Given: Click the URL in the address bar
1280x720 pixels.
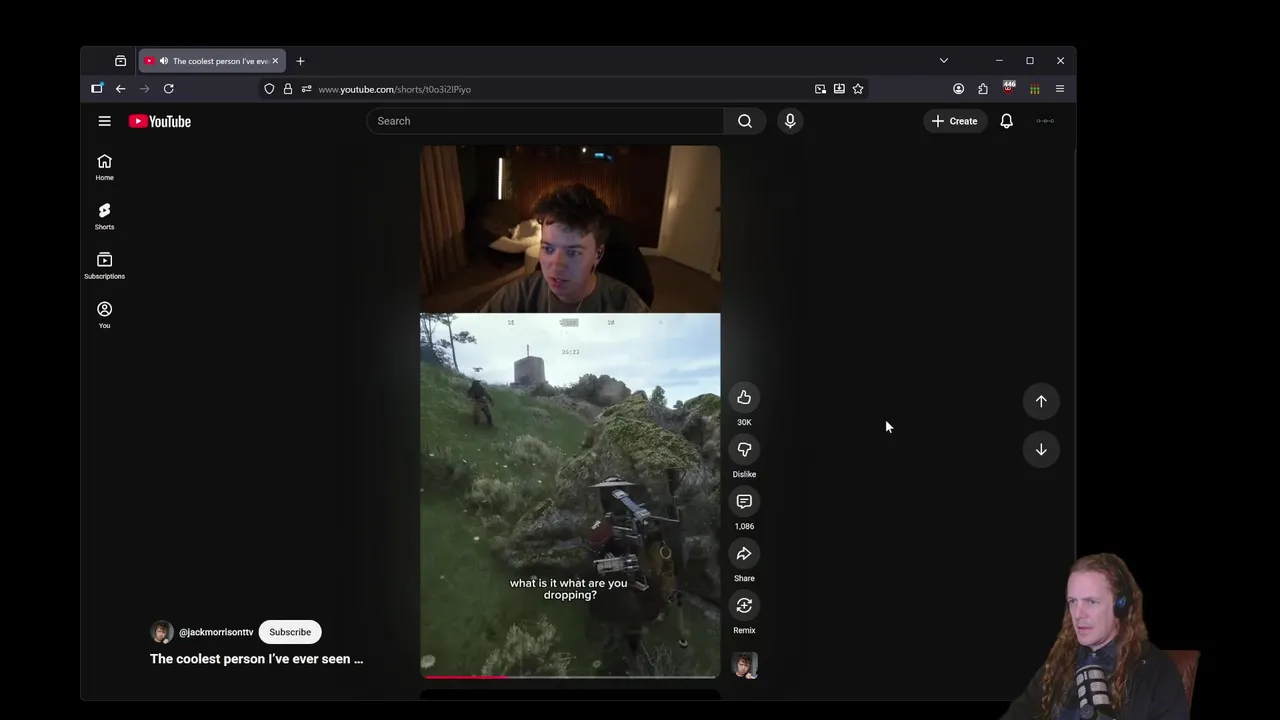Looking at the screenshot, I should click(394, 89).
